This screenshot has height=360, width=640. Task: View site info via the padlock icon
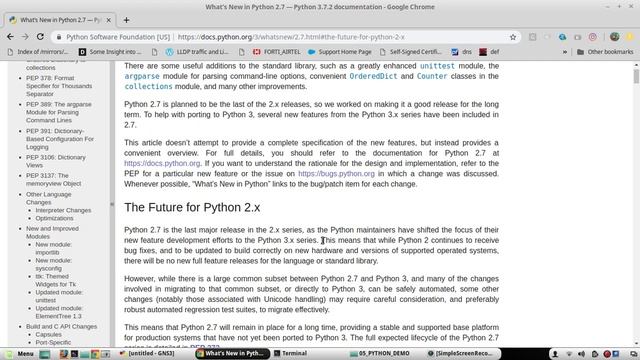[59, 37]
